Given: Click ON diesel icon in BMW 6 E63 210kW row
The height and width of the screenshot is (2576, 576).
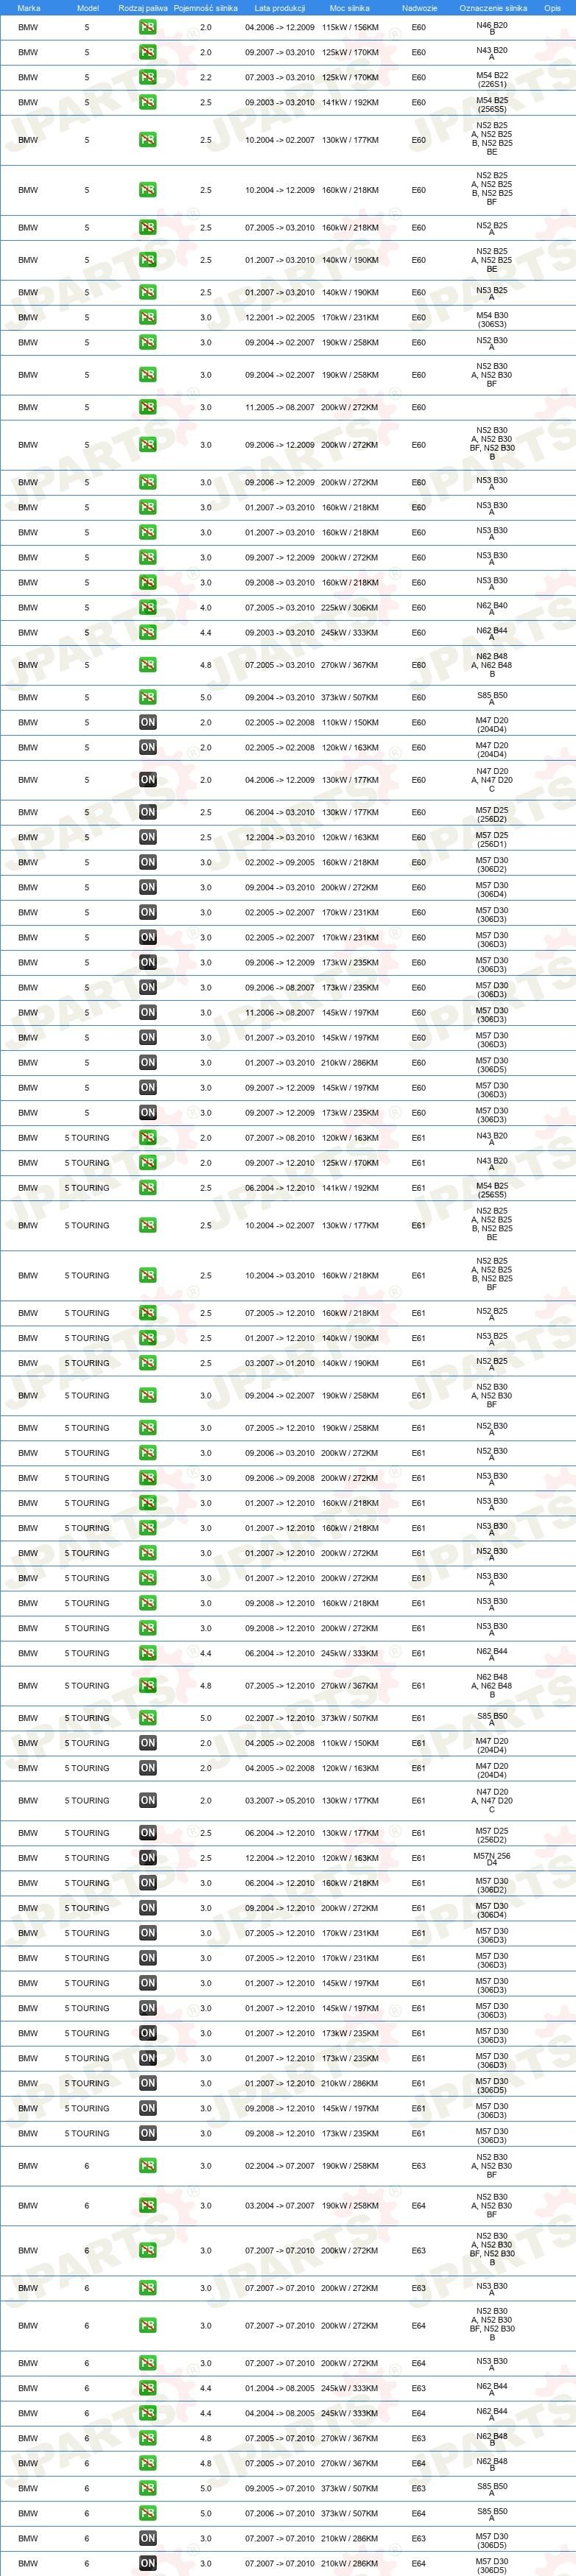Looking at the screenshot, I should 148,2538.
